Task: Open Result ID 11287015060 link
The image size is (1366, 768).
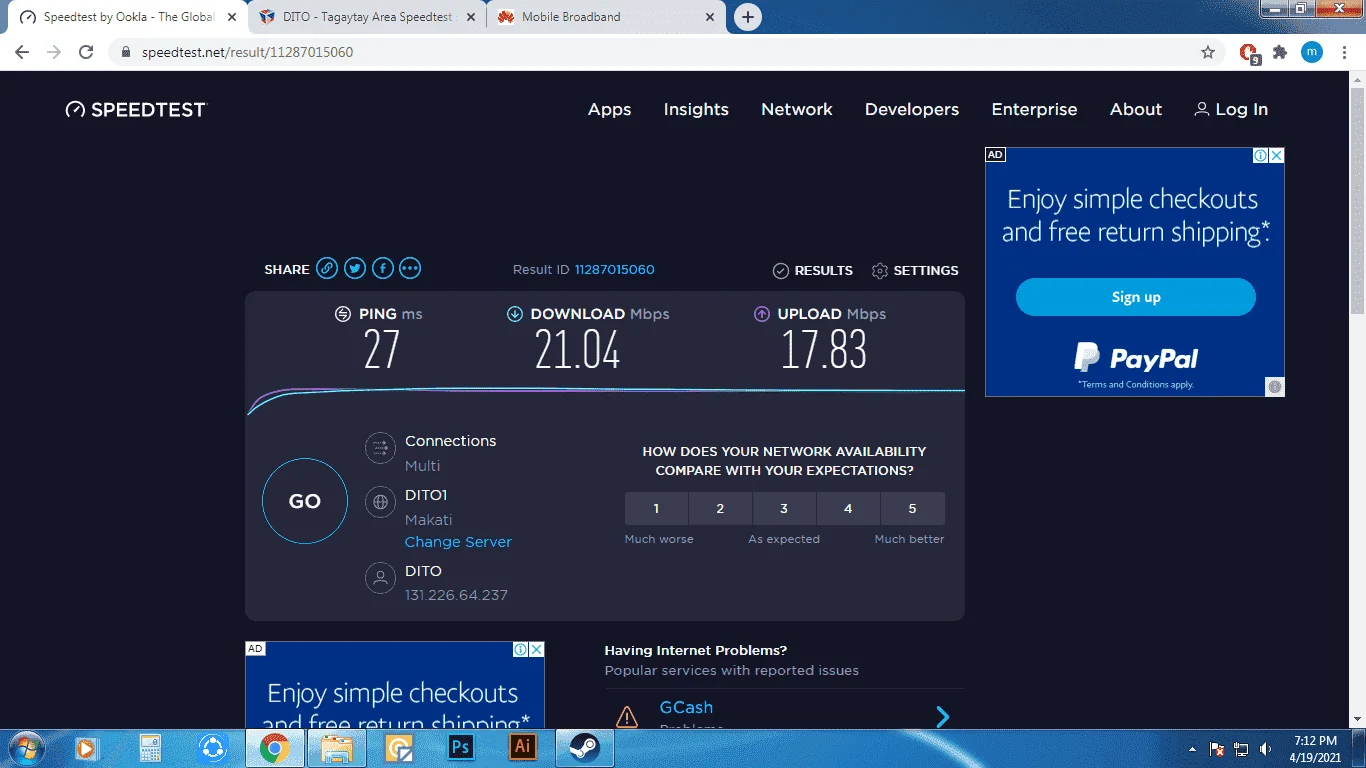Action: [614, 270]
